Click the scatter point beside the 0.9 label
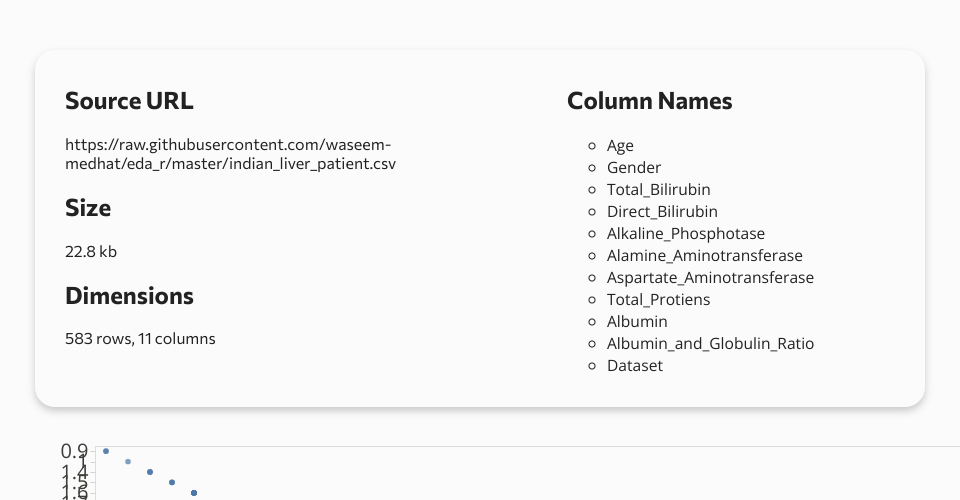This screenshot has width=960, height=500. (x=106, y=451)
